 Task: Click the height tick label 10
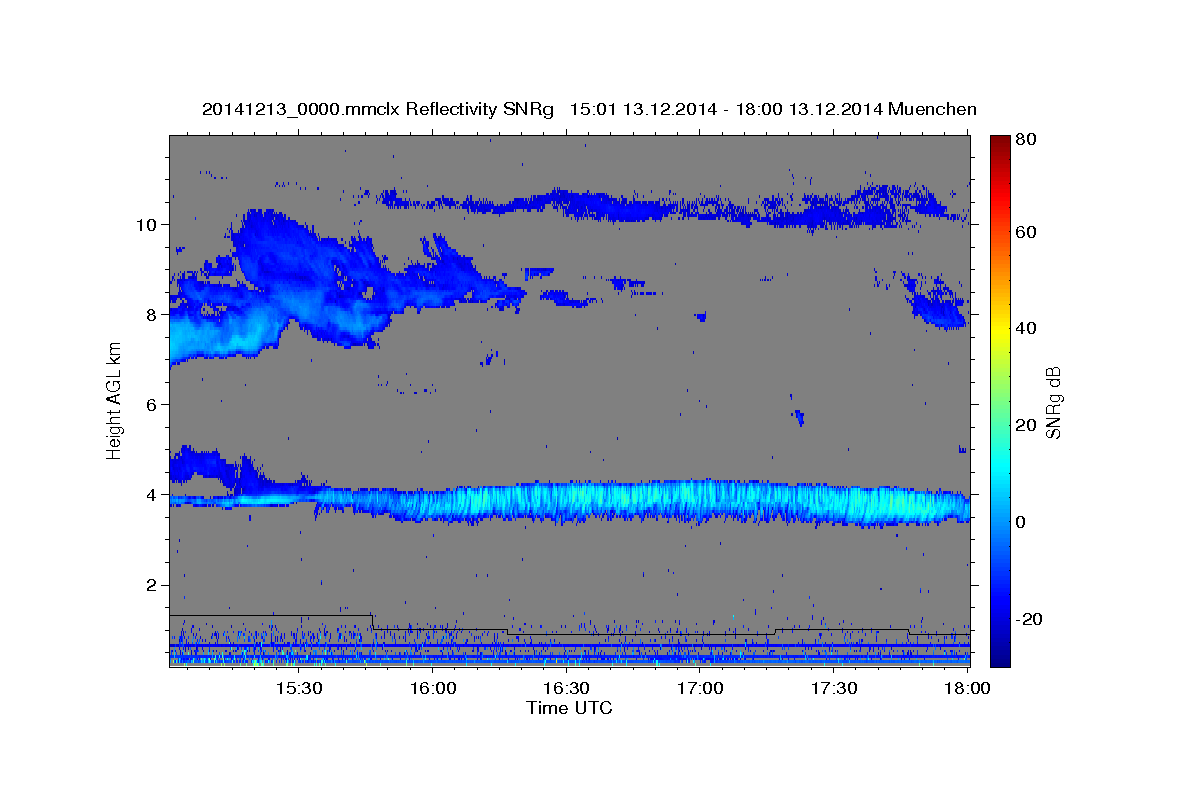click(x=148, y=224)
